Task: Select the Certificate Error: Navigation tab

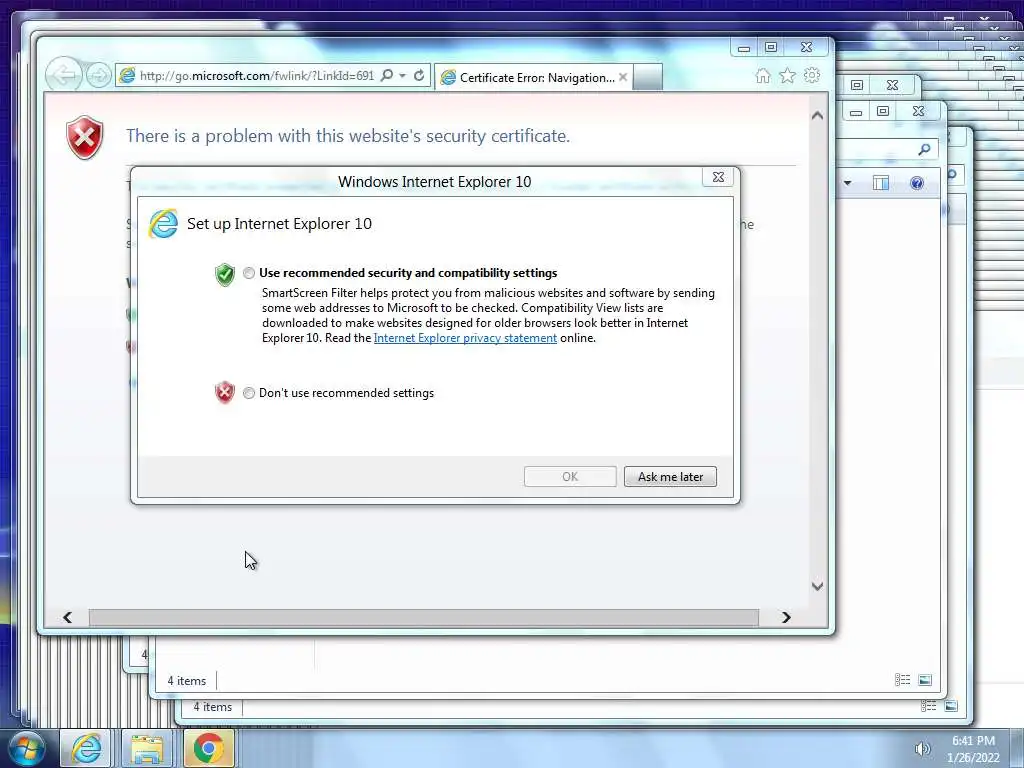Action: (x=532, y=78)
